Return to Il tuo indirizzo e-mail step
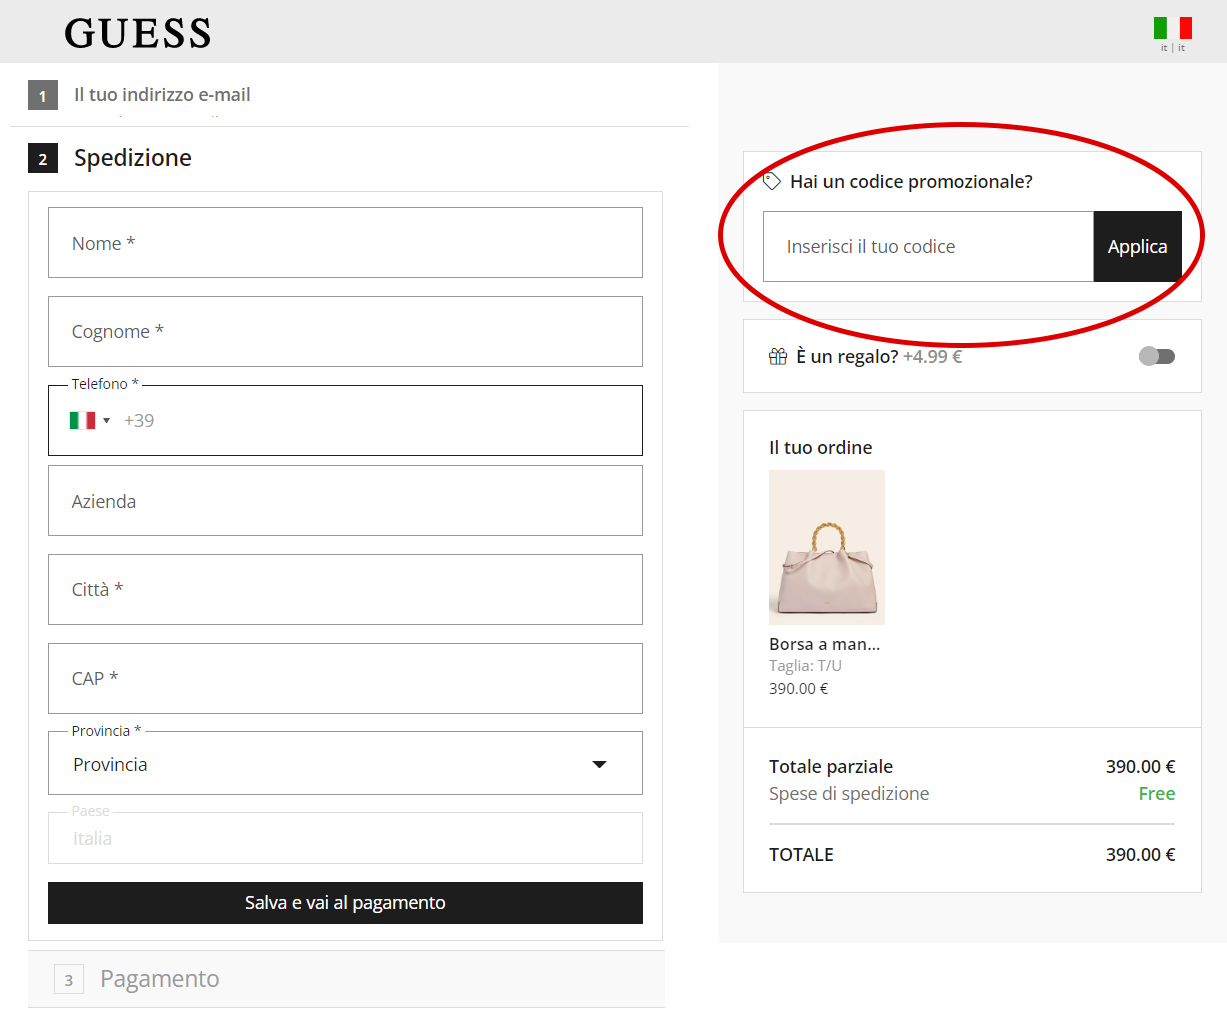 click(x=161, y=94)
